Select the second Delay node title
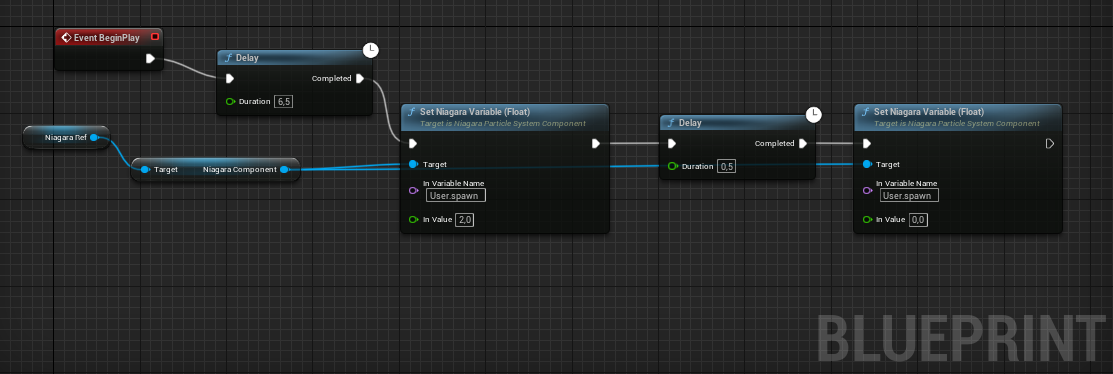This screenshot has width=1113, height=374. click(690, 123)
